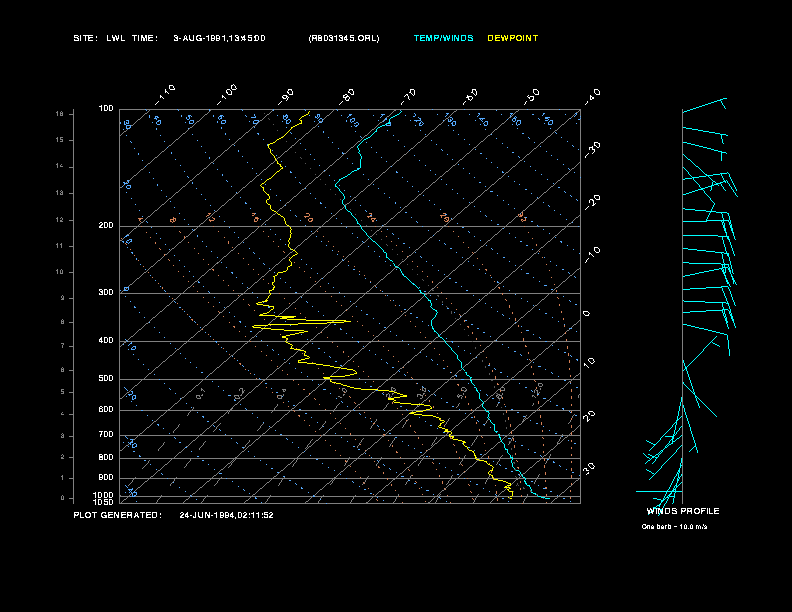Click the 200 pressure level label

(x=106, y=226)
